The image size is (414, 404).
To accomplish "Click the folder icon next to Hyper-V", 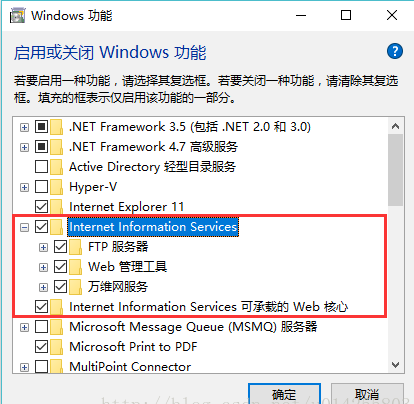I will 57,187.
